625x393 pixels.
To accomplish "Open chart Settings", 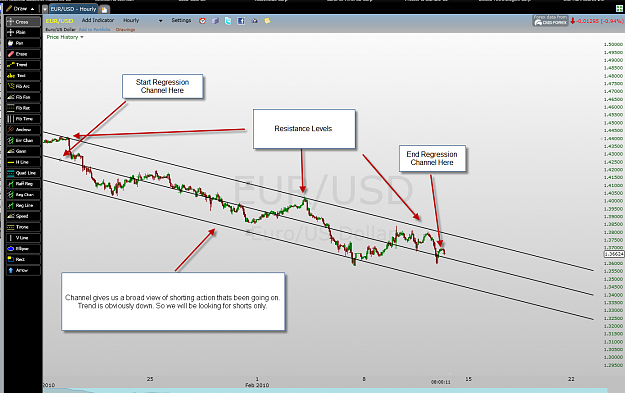I will coord(181,20).
